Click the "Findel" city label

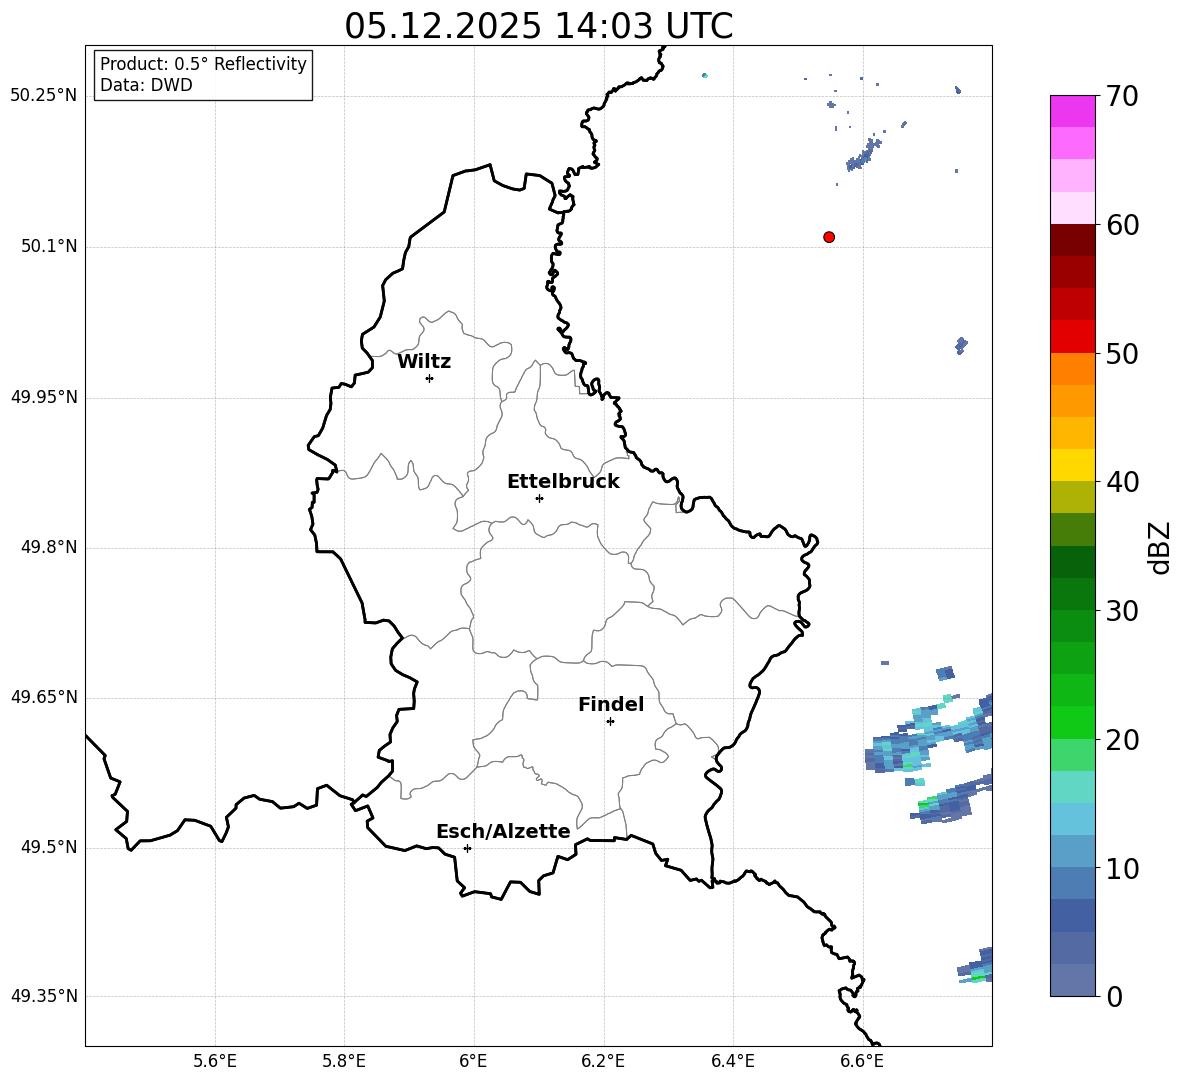611,704
